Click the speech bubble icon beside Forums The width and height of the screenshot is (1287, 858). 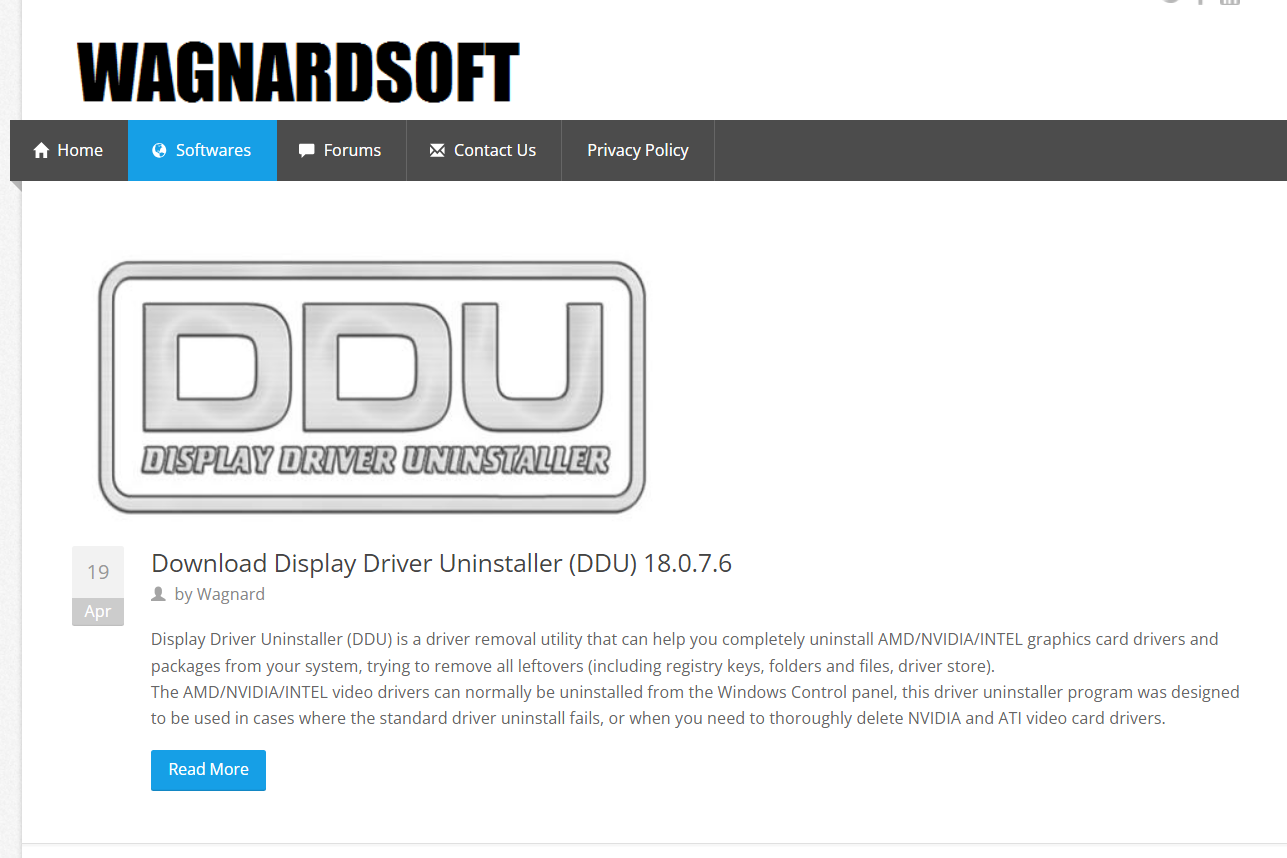pyautogui.click(x=306, y=151)
